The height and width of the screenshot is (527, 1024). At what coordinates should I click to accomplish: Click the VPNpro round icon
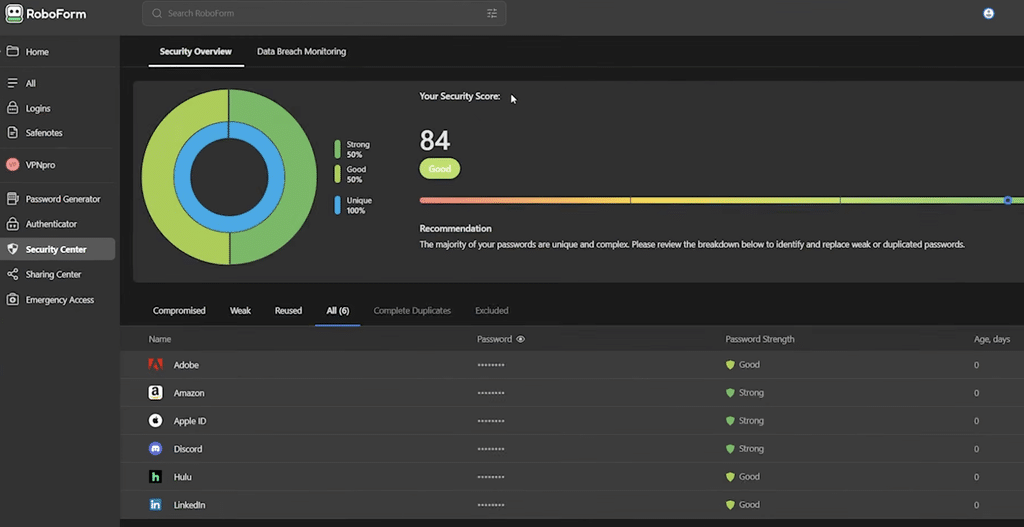click(12, 165)
